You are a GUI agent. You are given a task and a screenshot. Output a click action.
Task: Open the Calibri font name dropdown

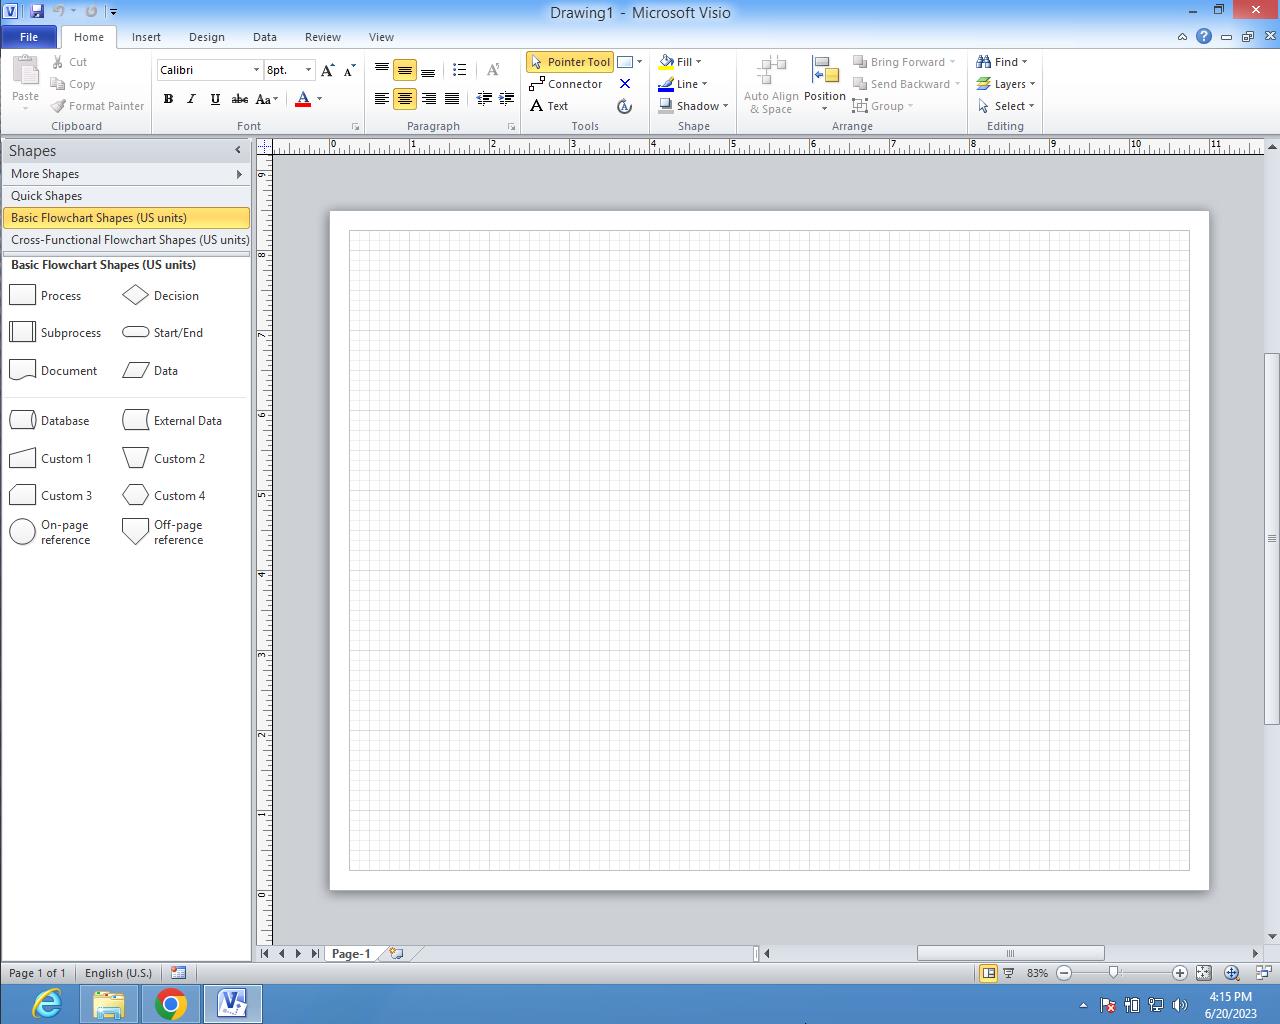click(256, 70)
